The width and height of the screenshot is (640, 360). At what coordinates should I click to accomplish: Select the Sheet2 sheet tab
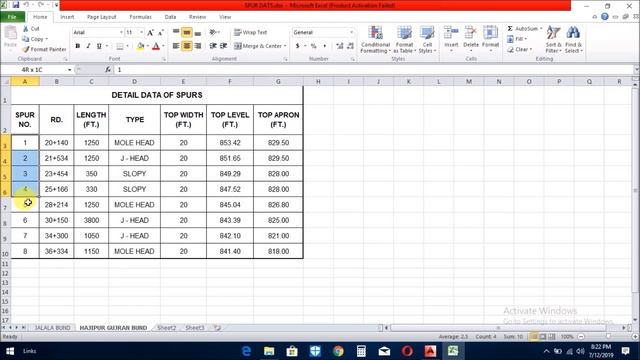click(167, 328)
